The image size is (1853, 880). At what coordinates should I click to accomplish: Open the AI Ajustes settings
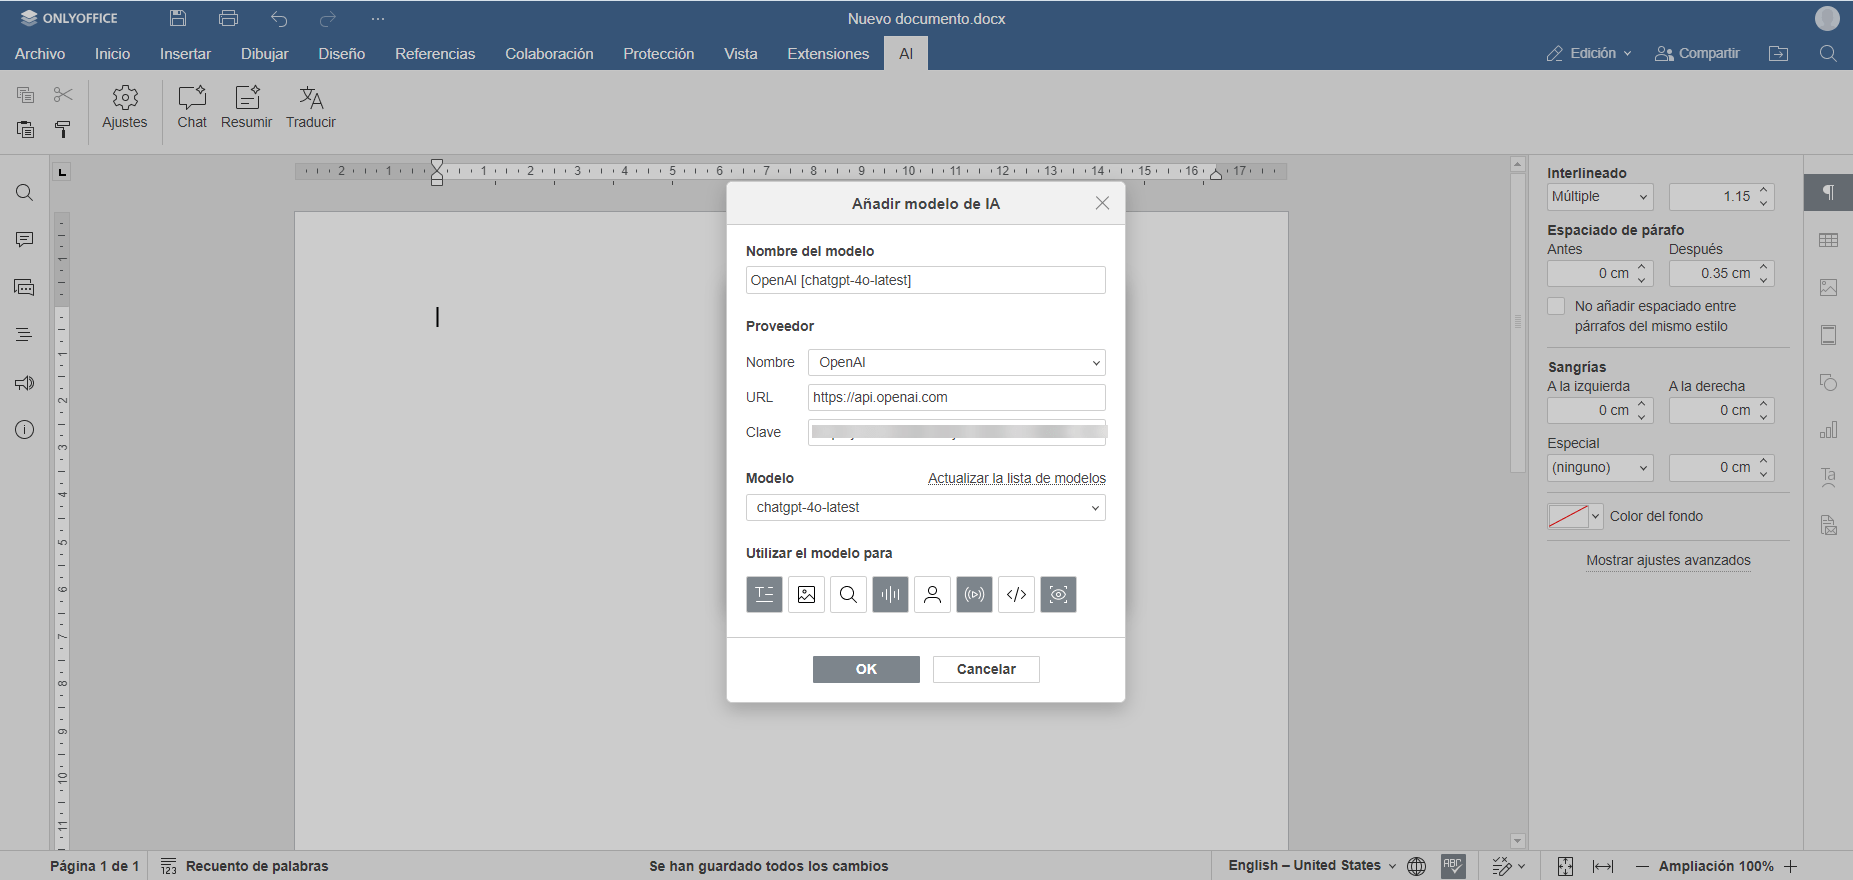pos(124,108)
